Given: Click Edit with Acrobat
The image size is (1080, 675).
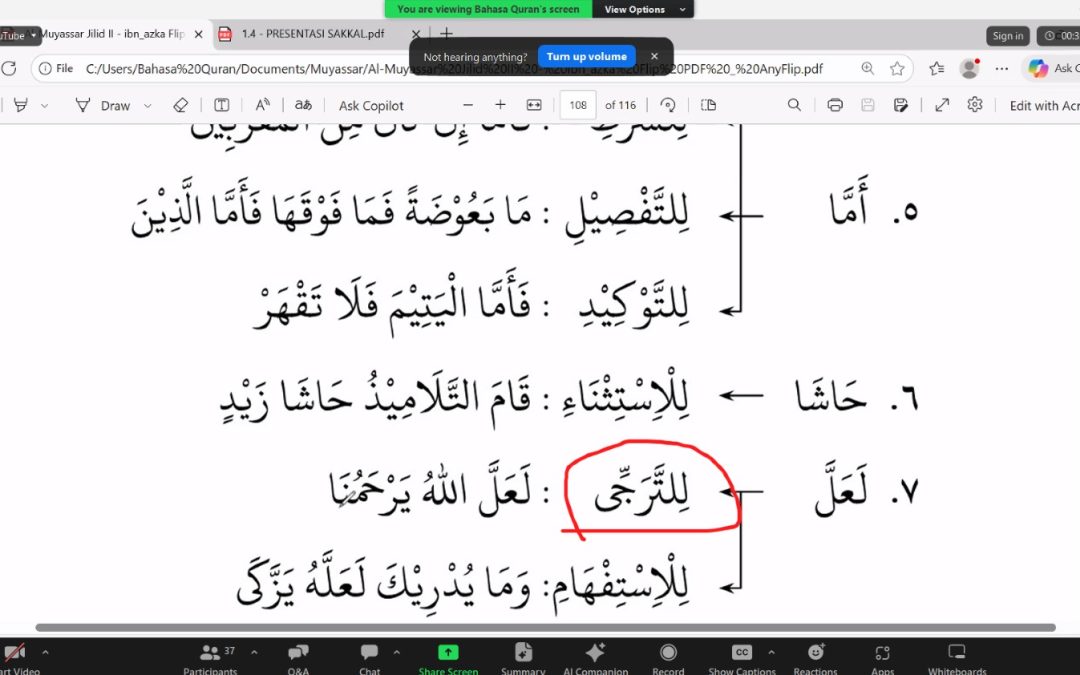Looking at the screenshot, I should pos(1044,105).
